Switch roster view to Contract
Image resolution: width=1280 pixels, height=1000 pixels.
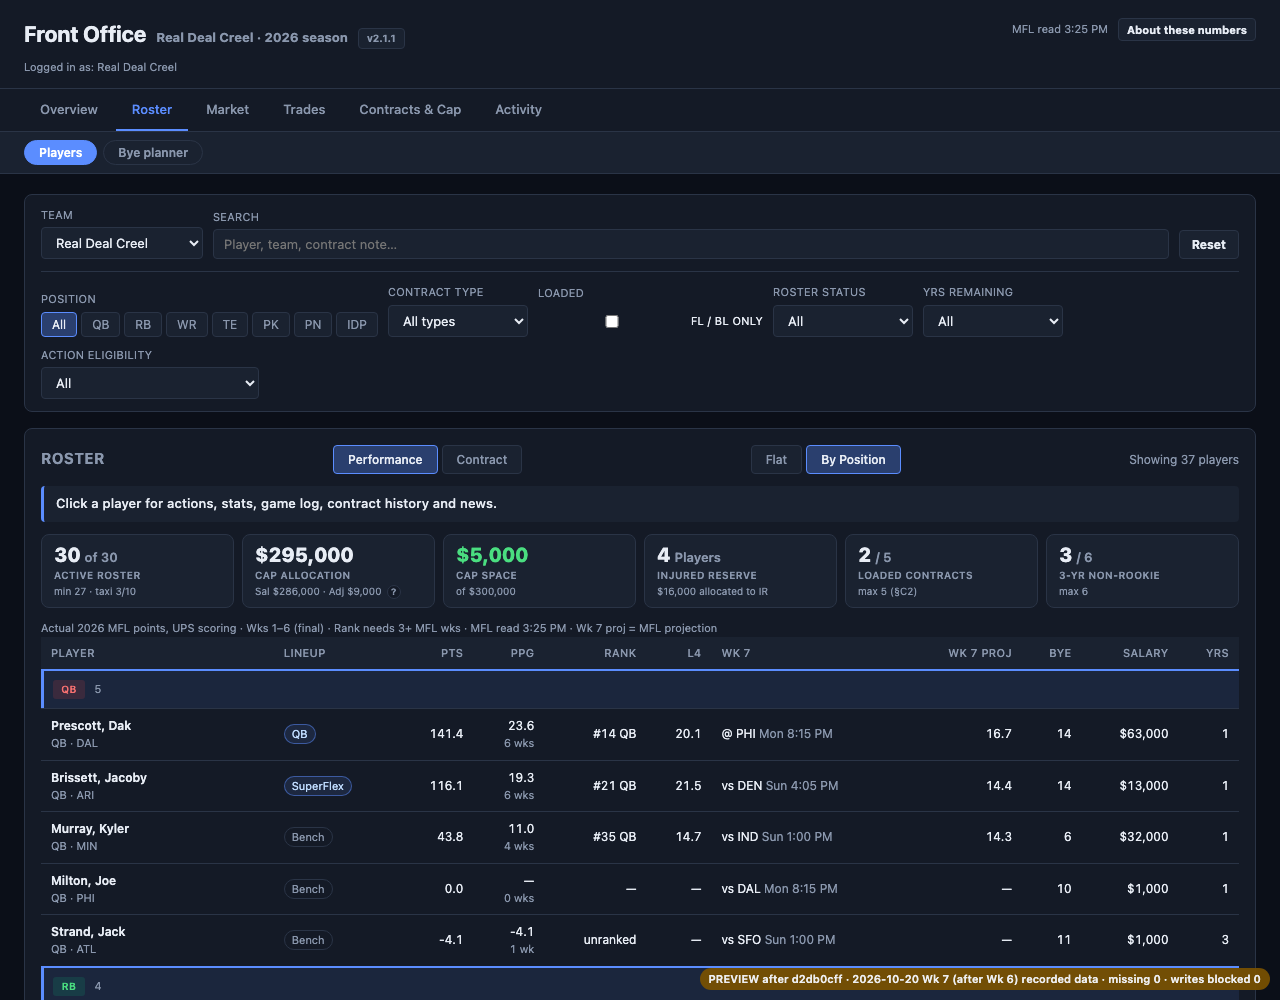point(482,460)
